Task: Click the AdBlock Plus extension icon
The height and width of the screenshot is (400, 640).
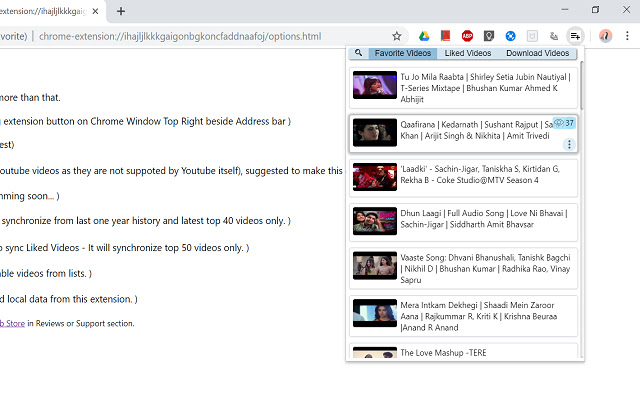Action: [467, 36]
